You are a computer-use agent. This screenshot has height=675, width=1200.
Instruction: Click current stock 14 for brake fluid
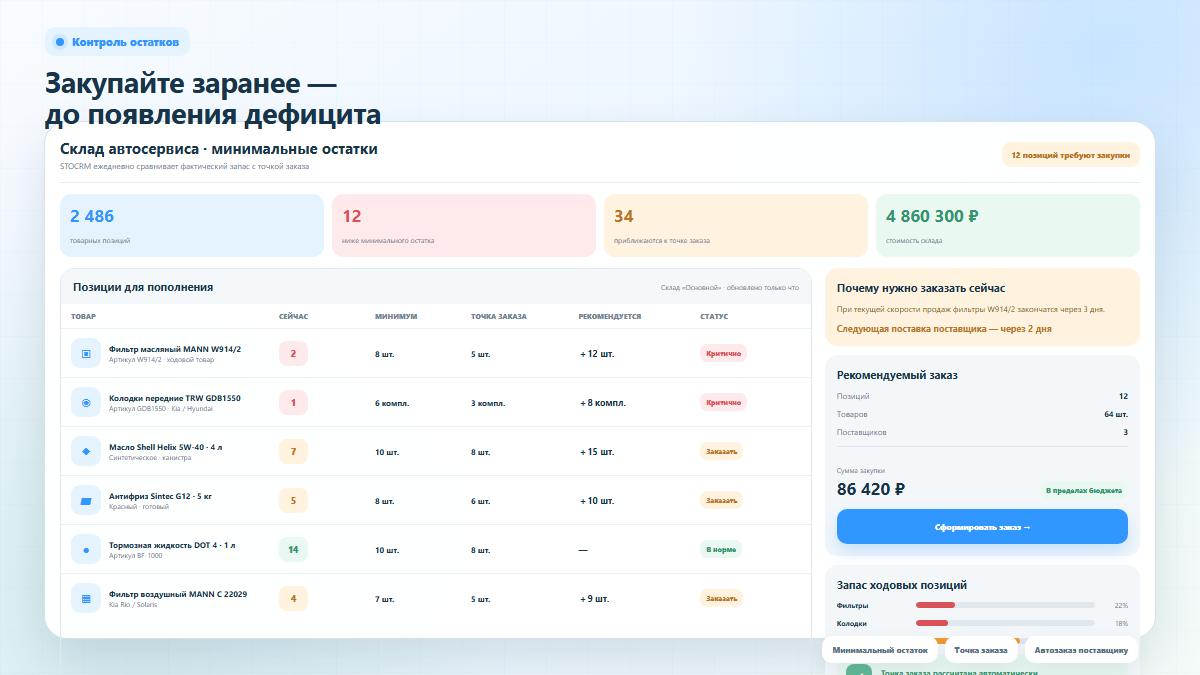pos(293,549)
